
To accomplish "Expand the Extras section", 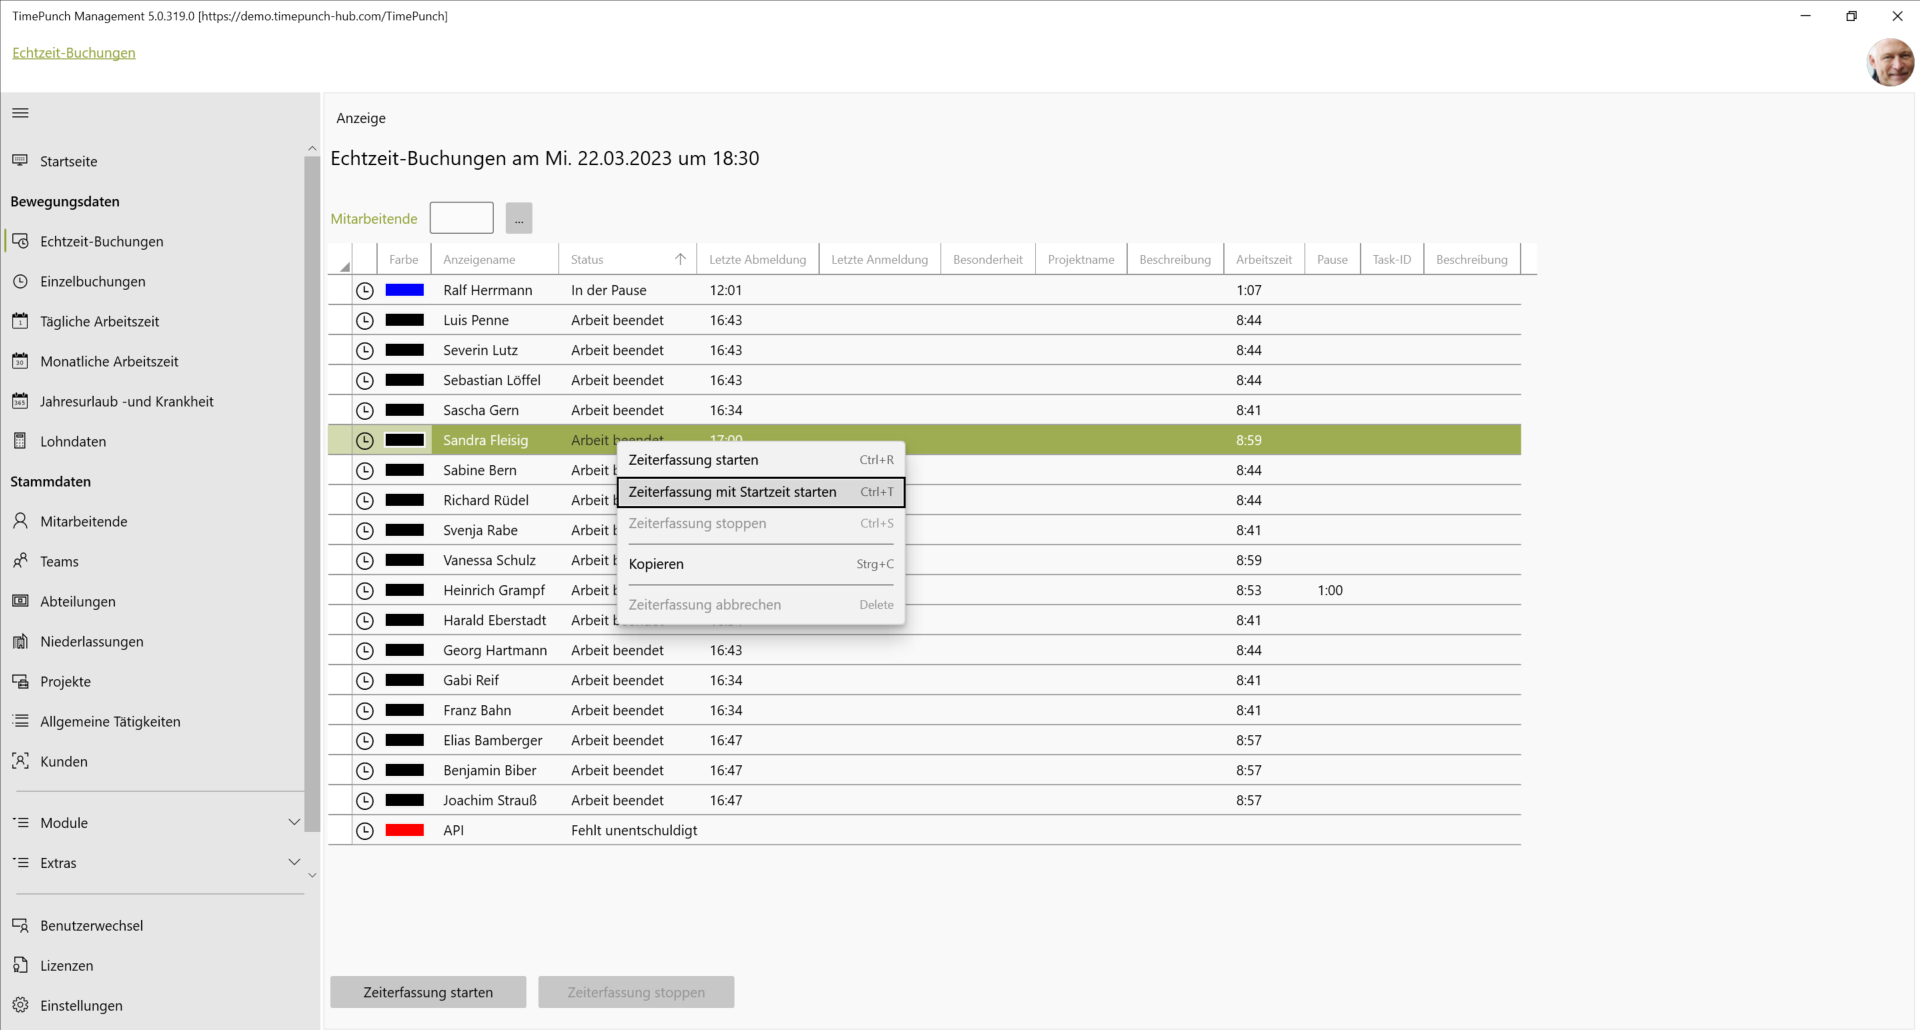I will tap(294, 862).
